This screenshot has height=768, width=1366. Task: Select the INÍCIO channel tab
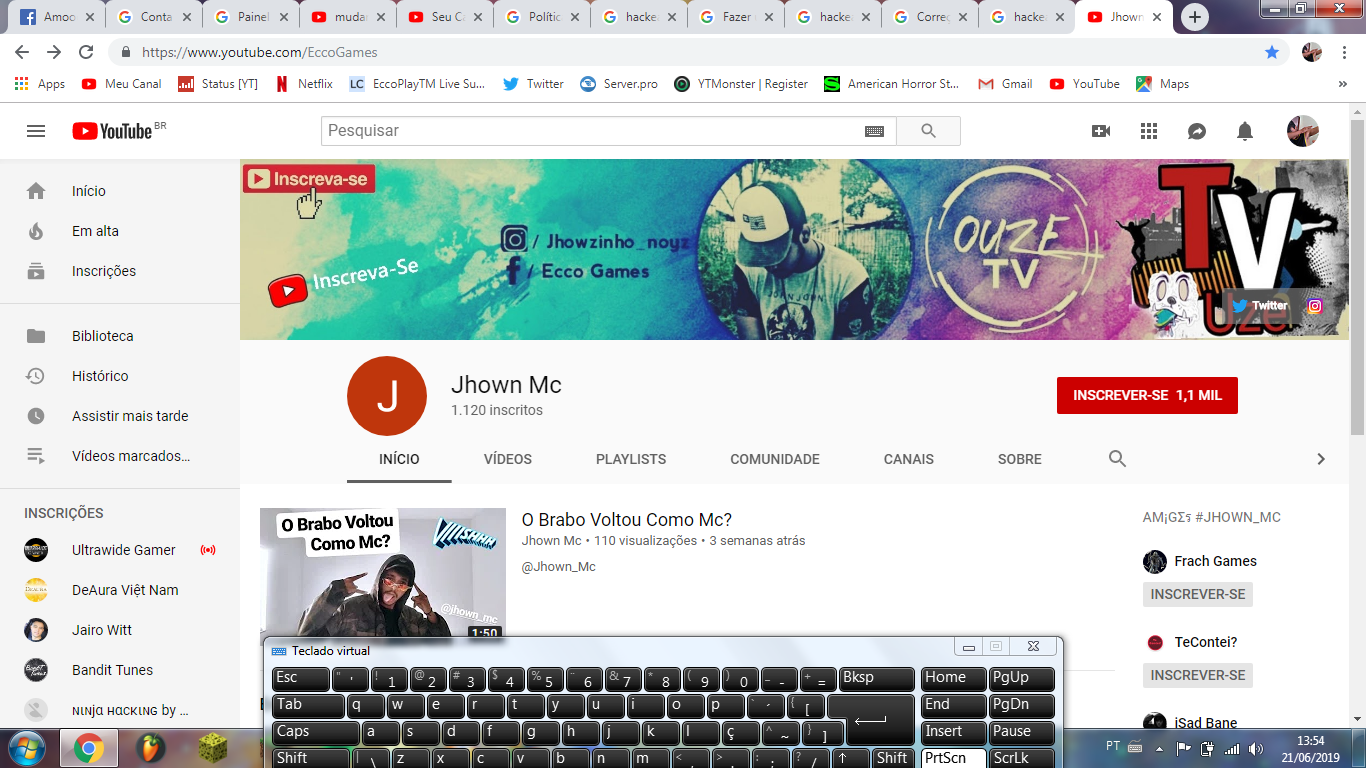399,459
